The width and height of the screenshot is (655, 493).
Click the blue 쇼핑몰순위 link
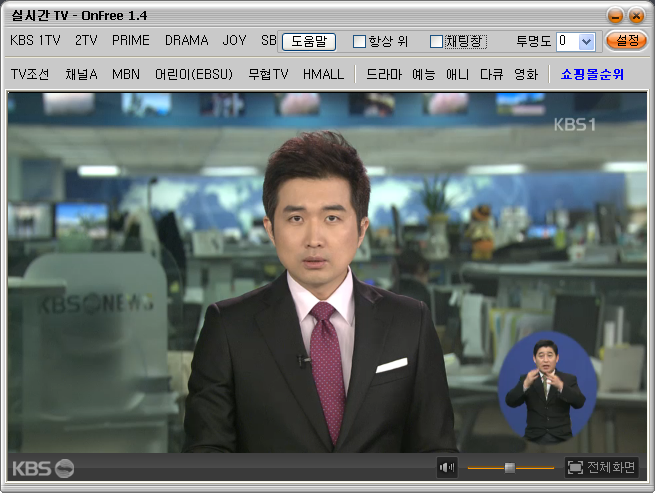pos(592,74)
